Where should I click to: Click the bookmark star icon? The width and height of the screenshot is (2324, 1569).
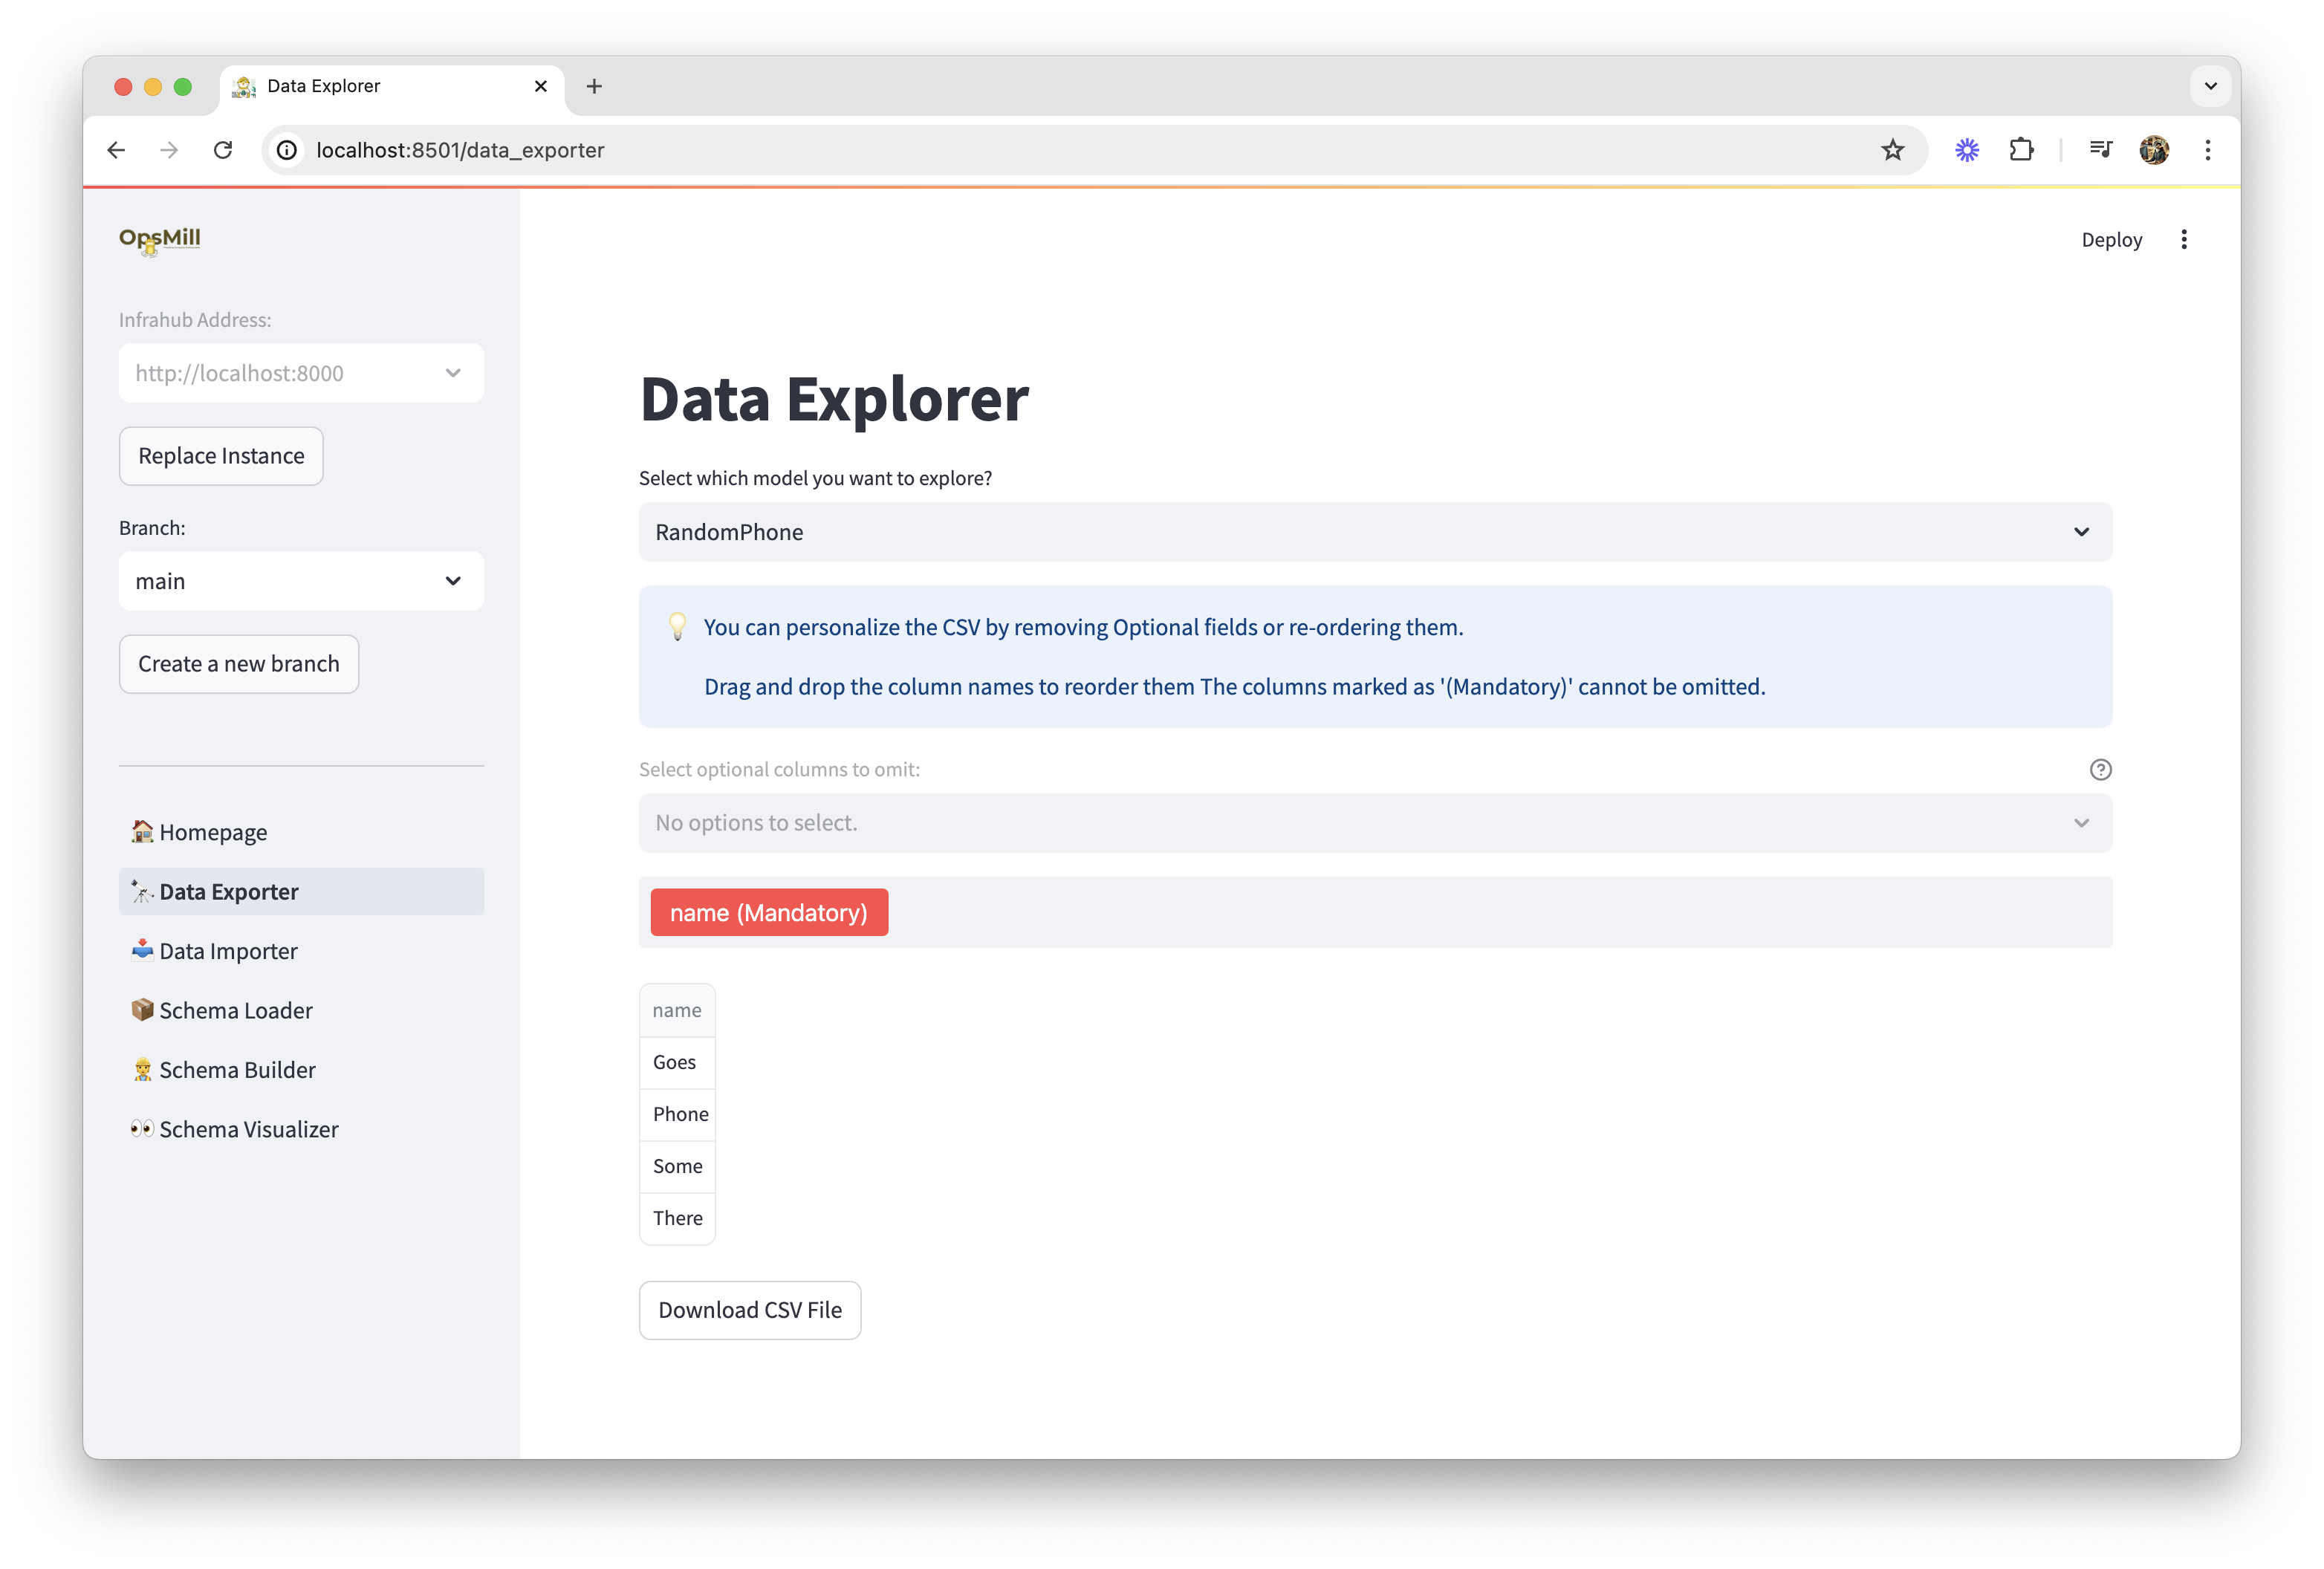tap(1892, 150)
